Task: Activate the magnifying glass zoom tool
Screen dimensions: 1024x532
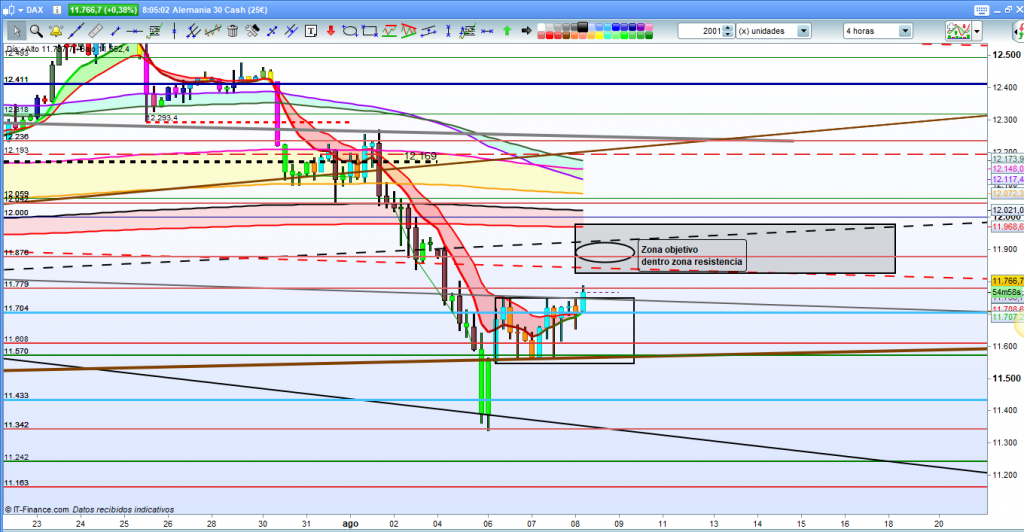Action: (34, 31)
